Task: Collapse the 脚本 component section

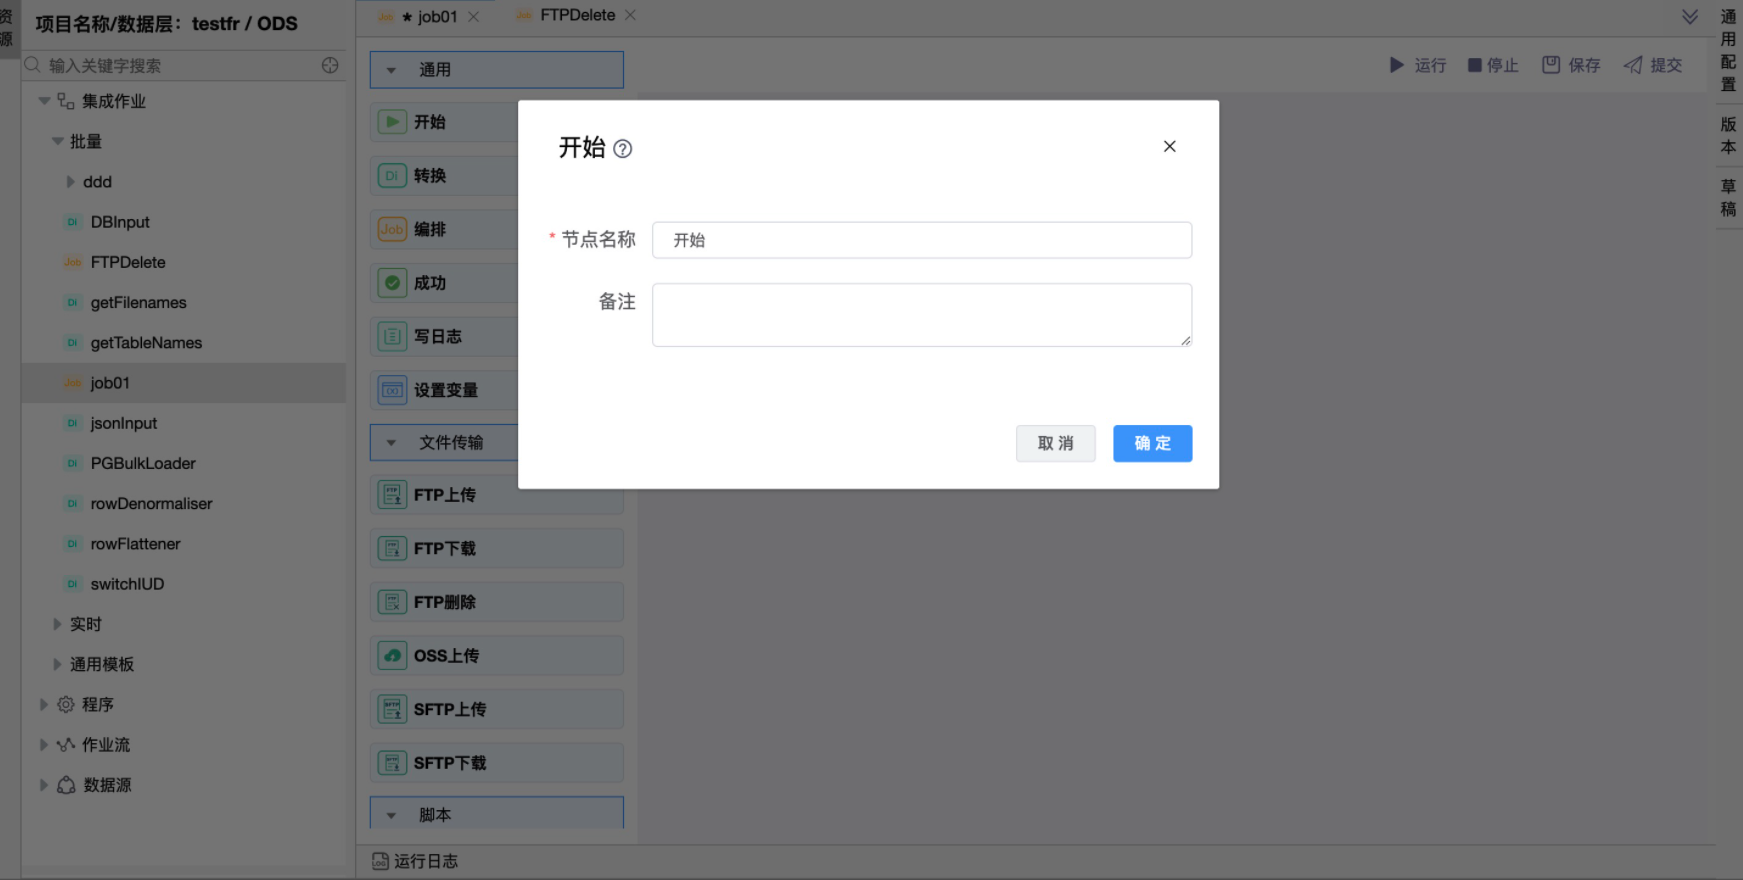Action: 391,815
